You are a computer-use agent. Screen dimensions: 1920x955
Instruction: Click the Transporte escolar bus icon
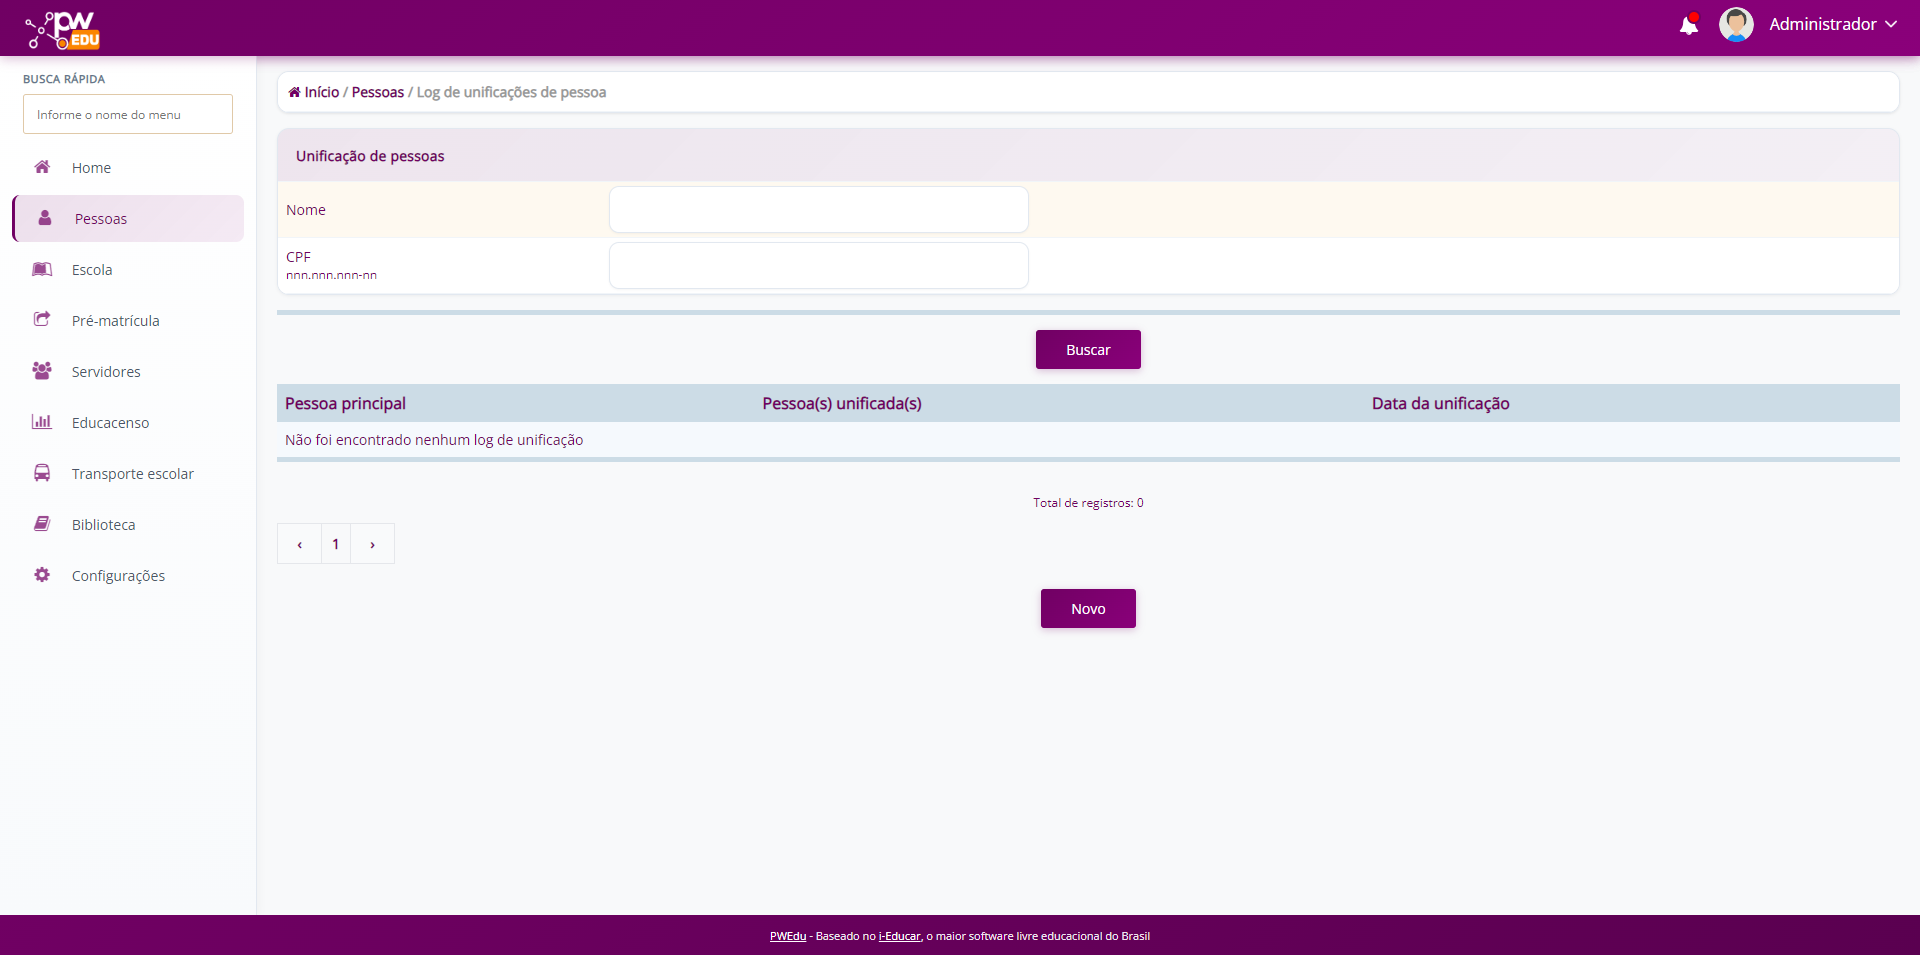tap(42, 473)
